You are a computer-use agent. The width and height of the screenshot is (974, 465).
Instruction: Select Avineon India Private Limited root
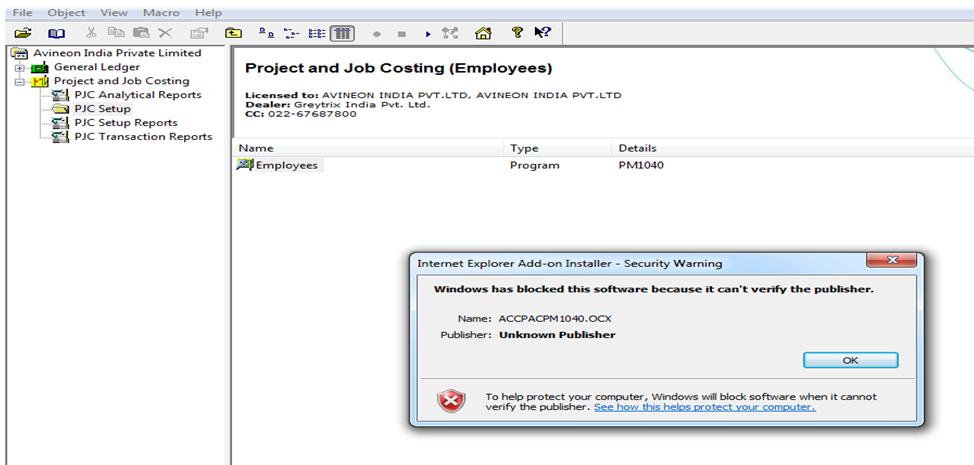pyautogui.click(x=117, y=53)
